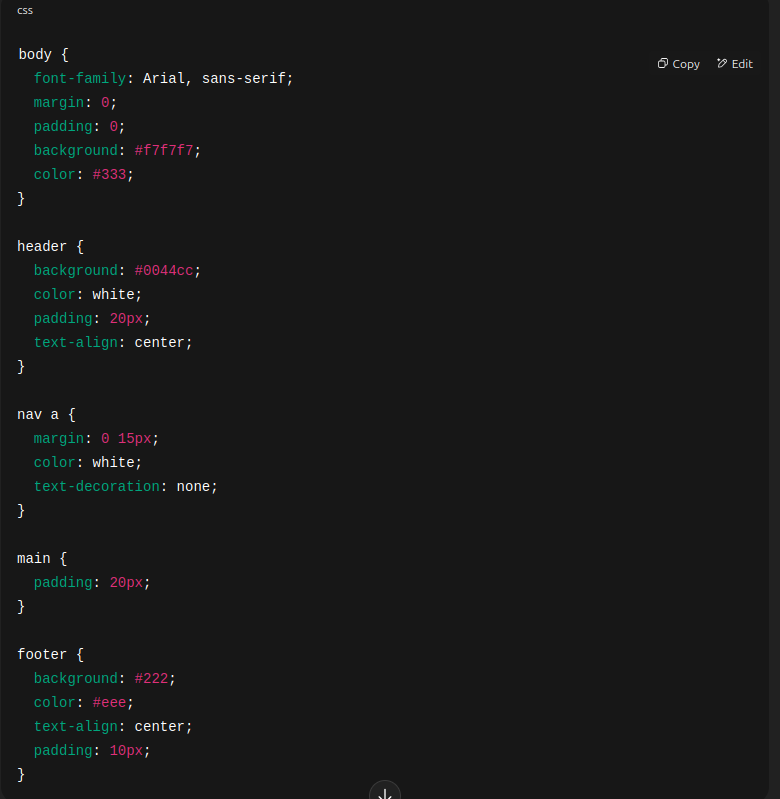
Task: Click the 'padding: 0;' line
Action: (x=79, y=126)
